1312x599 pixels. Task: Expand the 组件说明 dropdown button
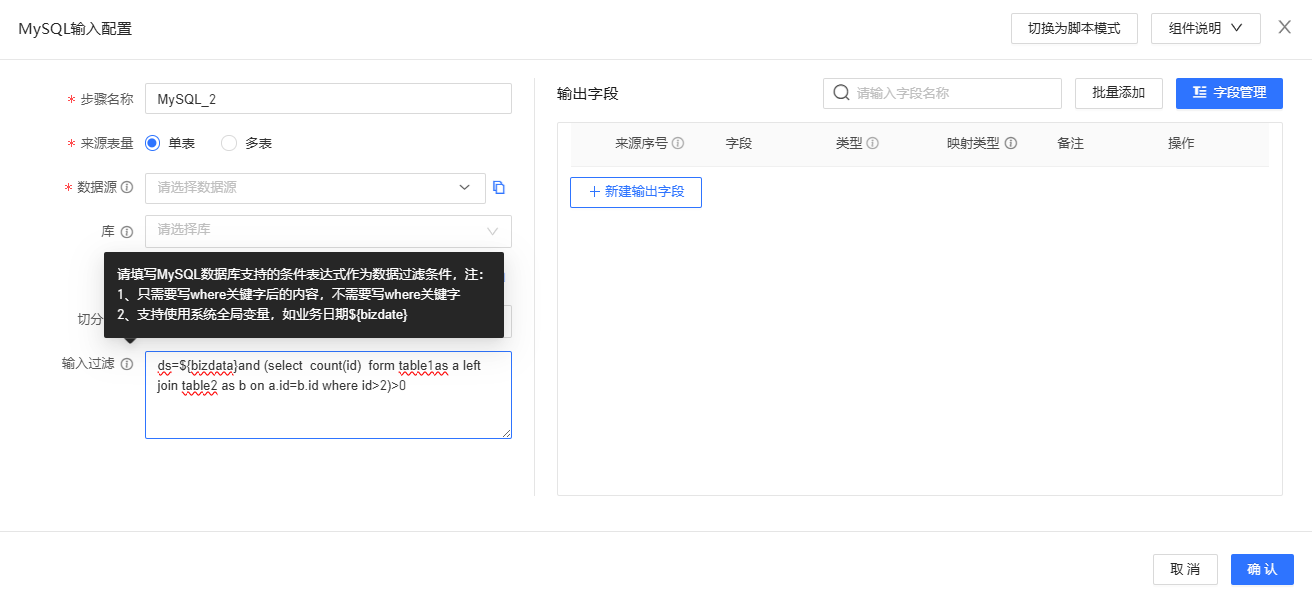click(x=1205, y=28)
